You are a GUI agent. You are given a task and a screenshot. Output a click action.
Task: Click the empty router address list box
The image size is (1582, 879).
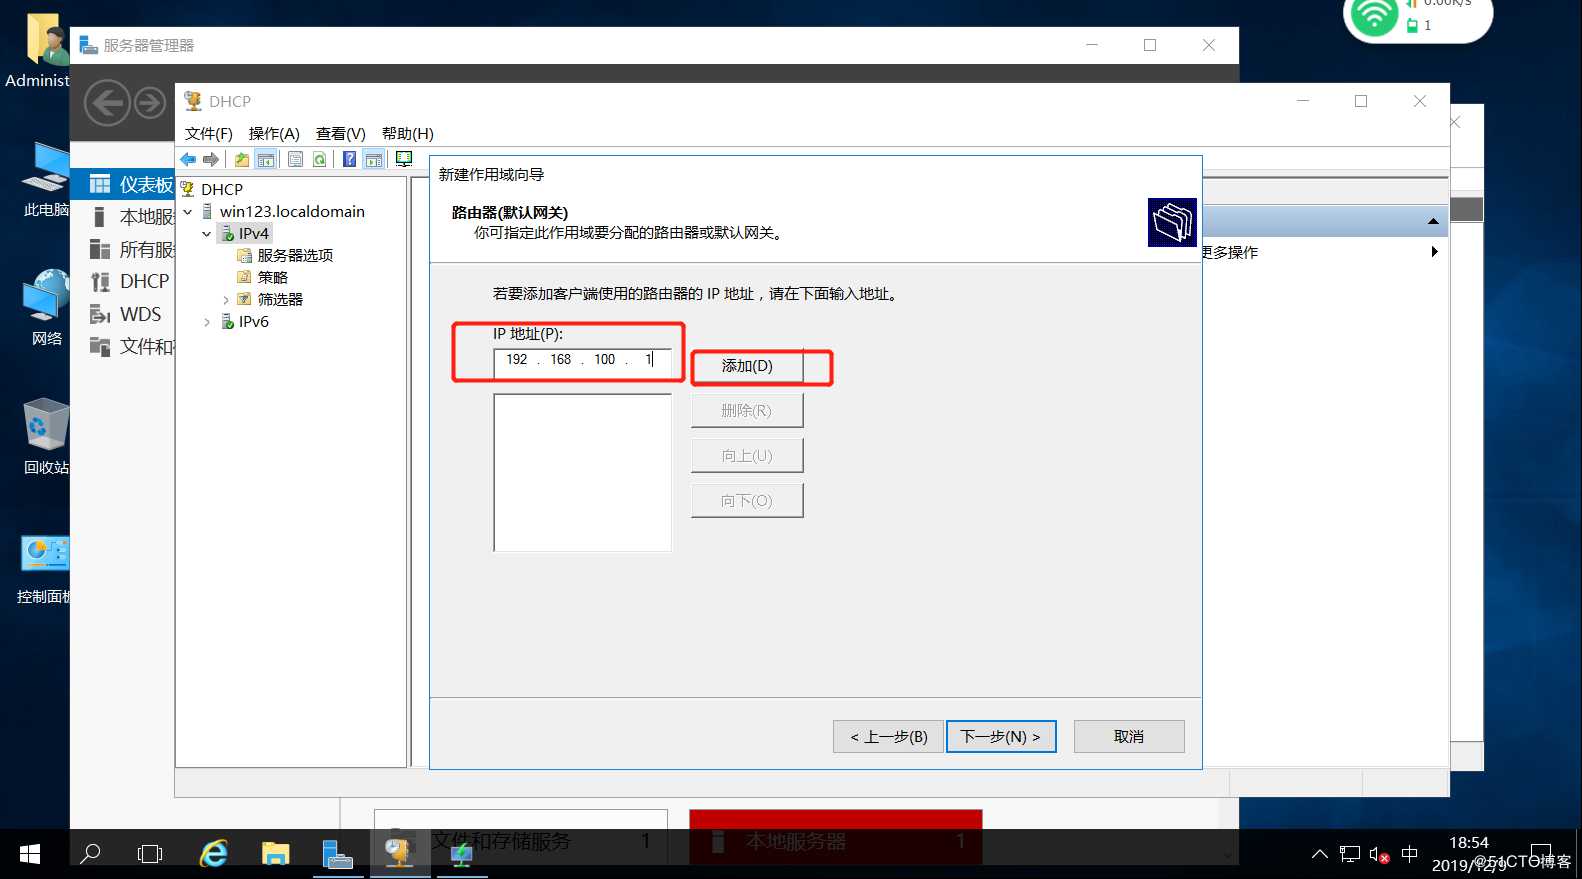click(582, 472)
